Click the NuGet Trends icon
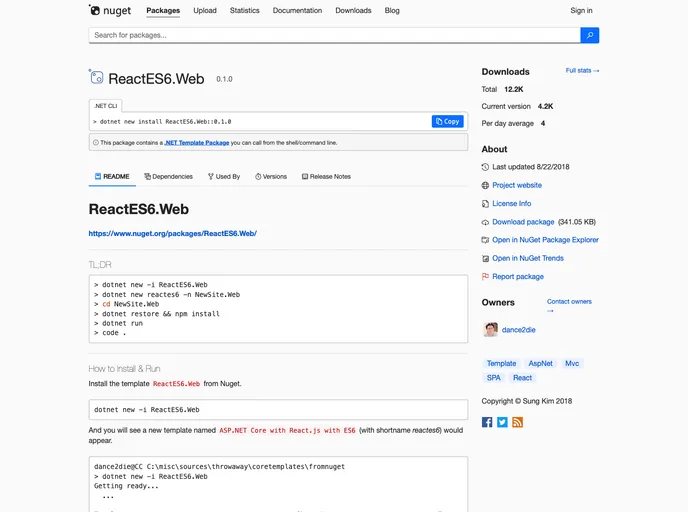Screen dimensions: 688x512 click(485, 259)
